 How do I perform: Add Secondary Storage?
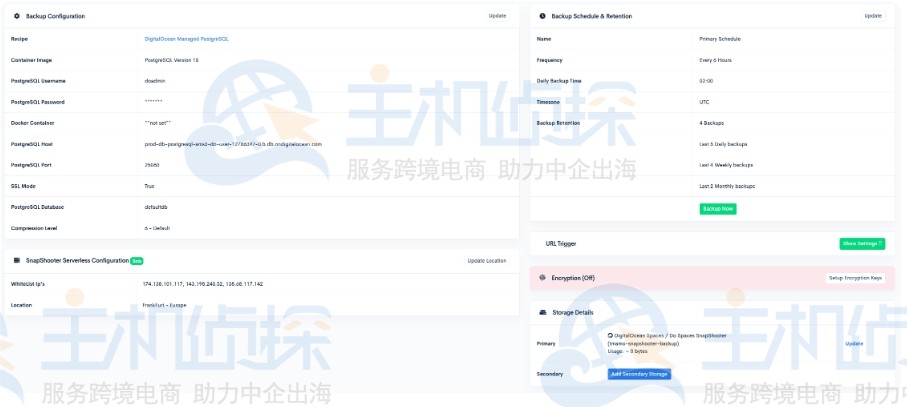coord(639,374)
